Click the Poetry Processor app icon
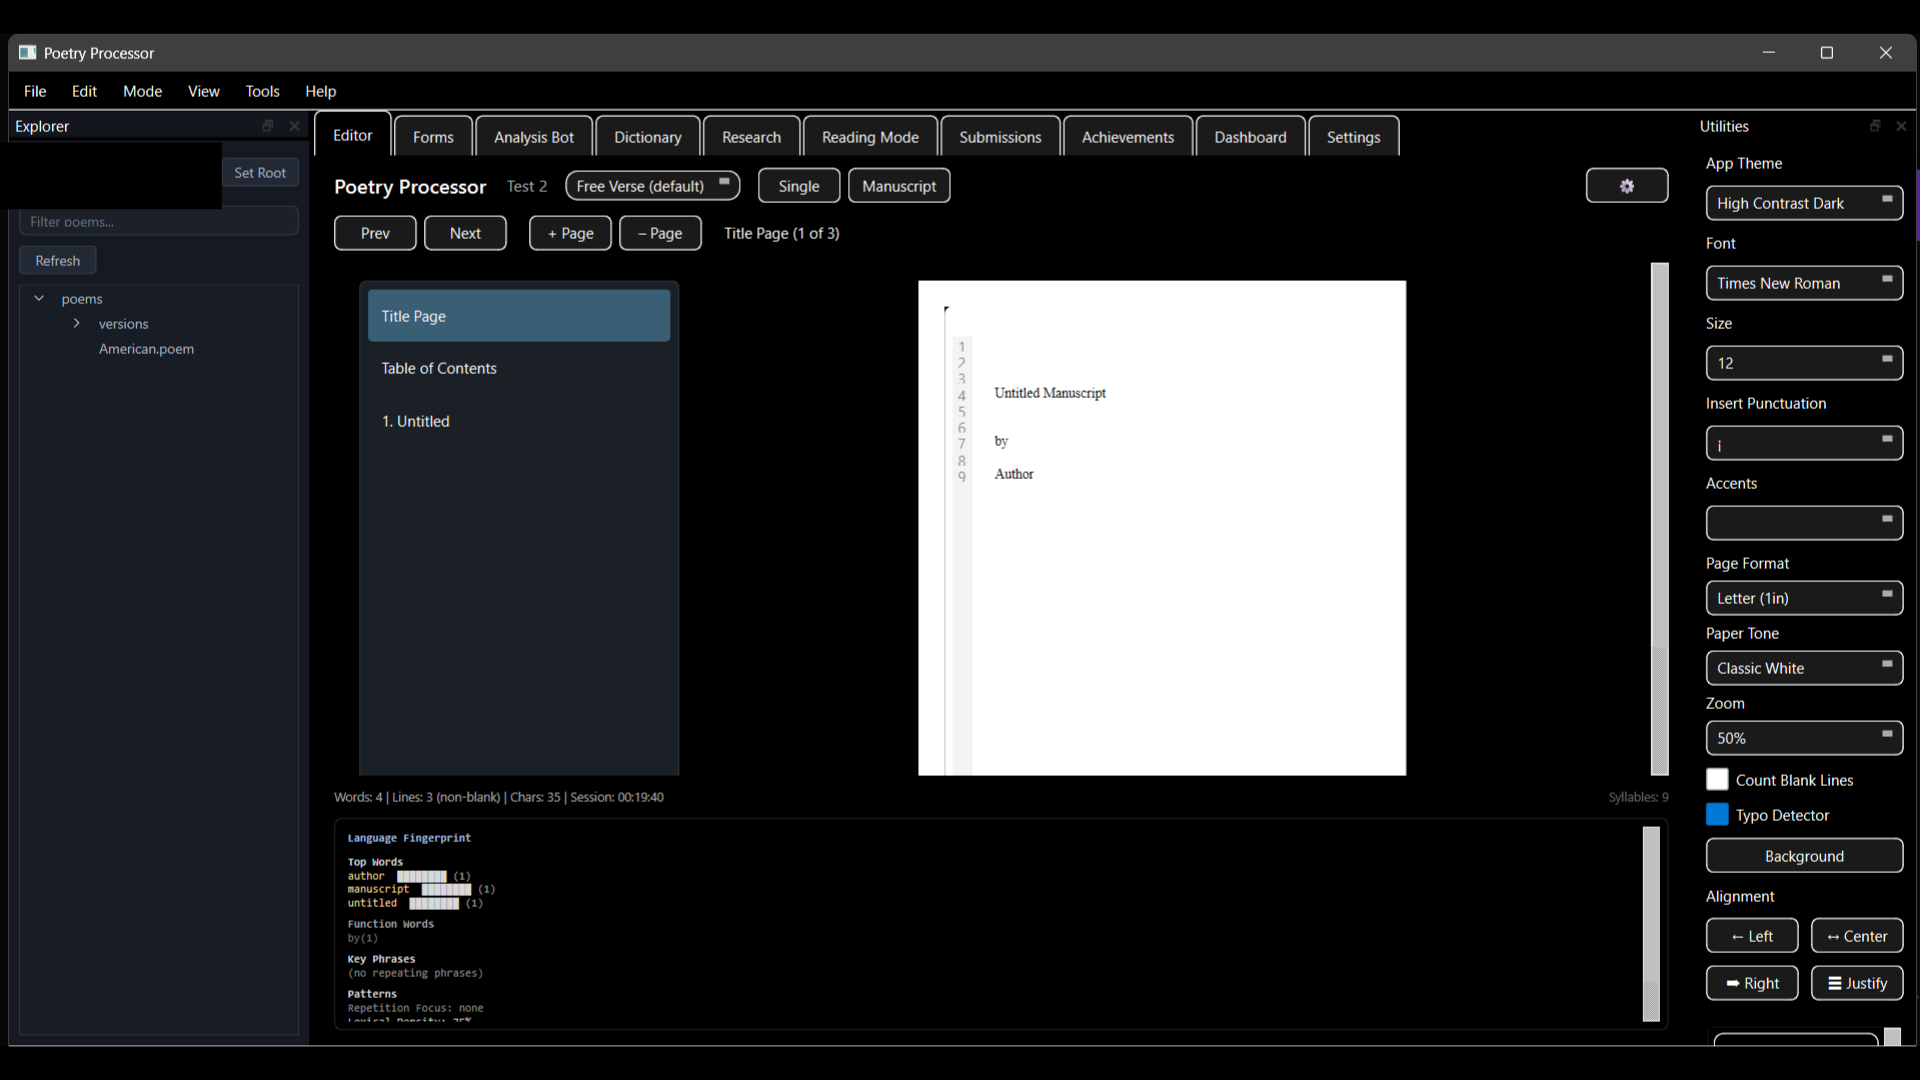The height and width of the screenshot is (1080, 1920). coord(27,53)
